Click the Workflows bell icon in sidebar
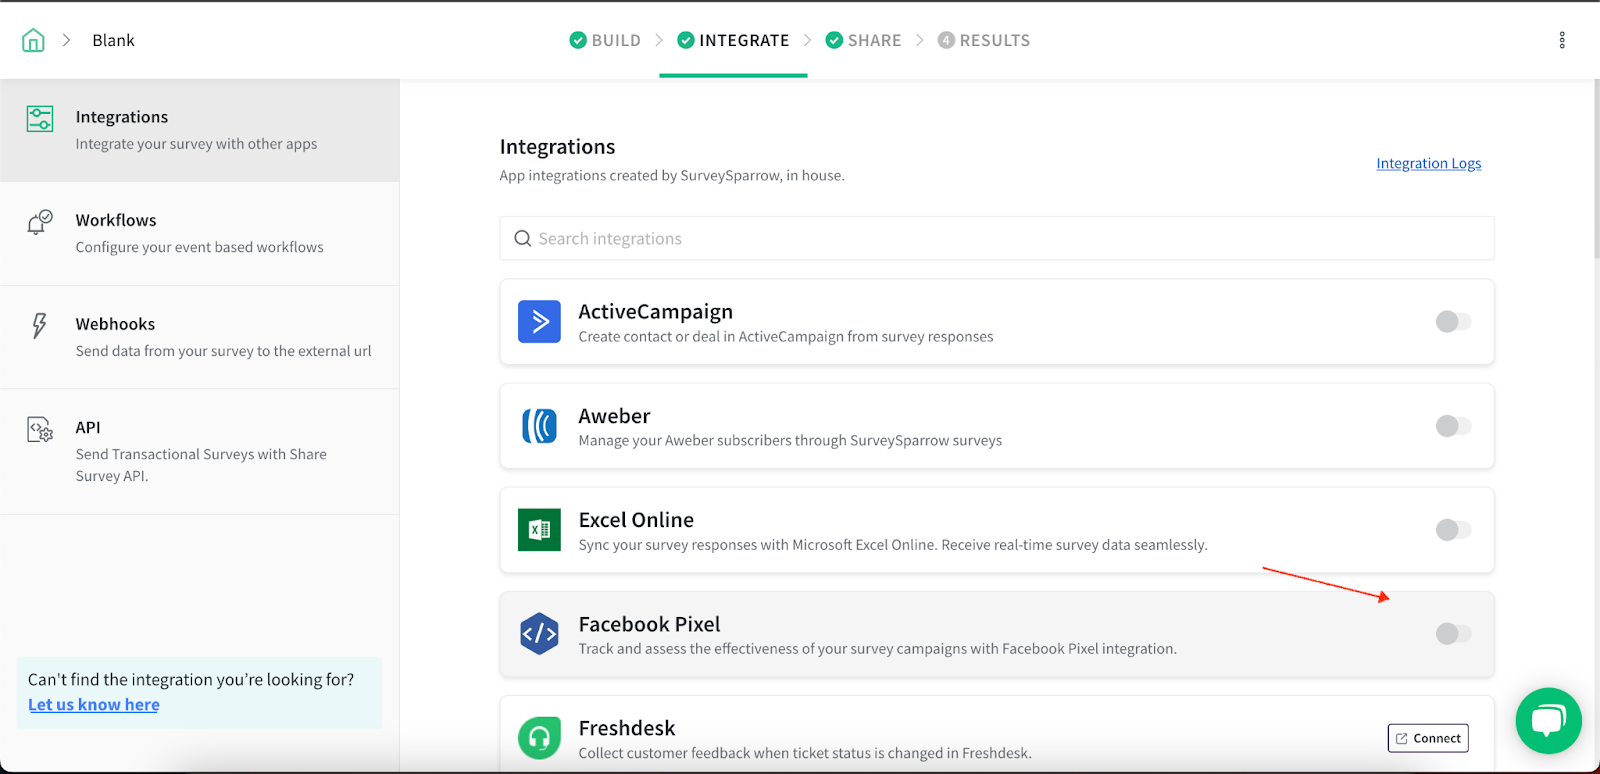 (x=39, y=222)
